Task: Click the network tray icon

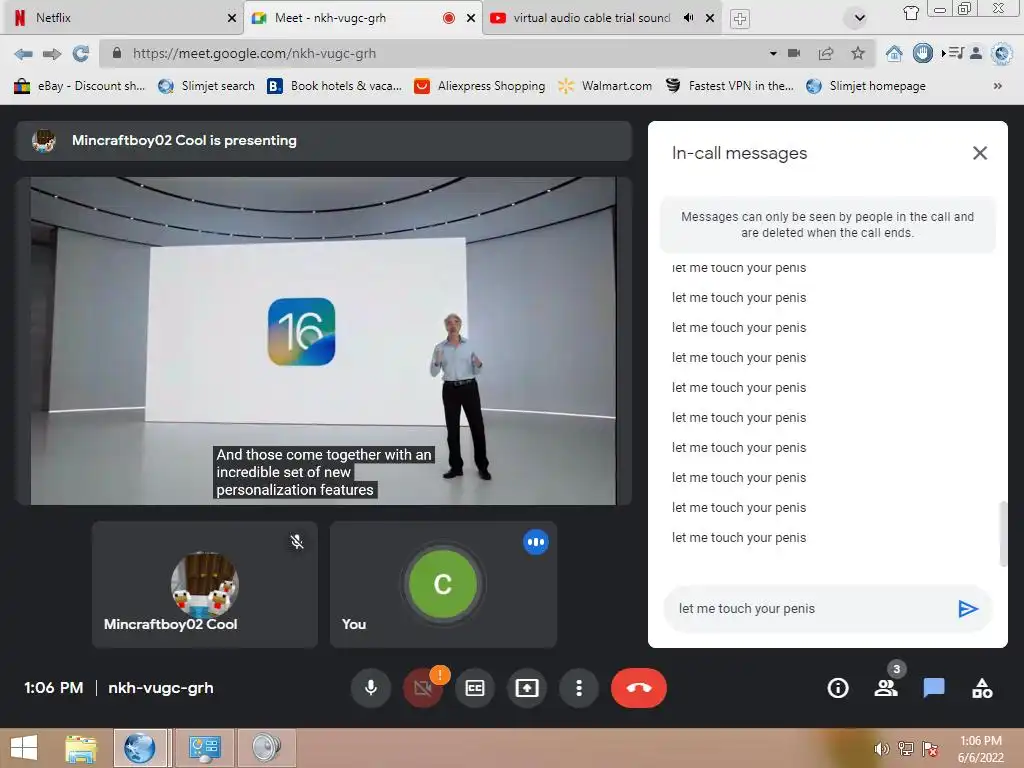Action: pos(906,749)
